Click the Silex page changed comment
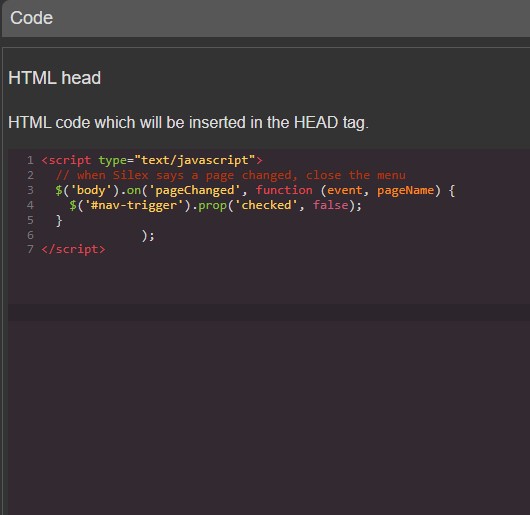 (231, 175)
